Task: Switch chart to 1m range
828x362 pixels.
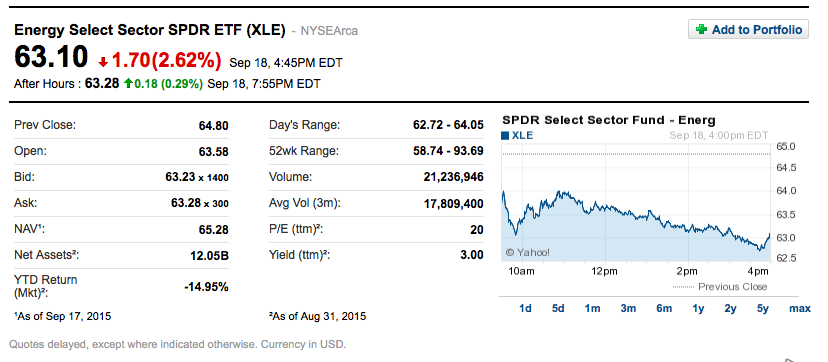Action: [x=592, y=309]
